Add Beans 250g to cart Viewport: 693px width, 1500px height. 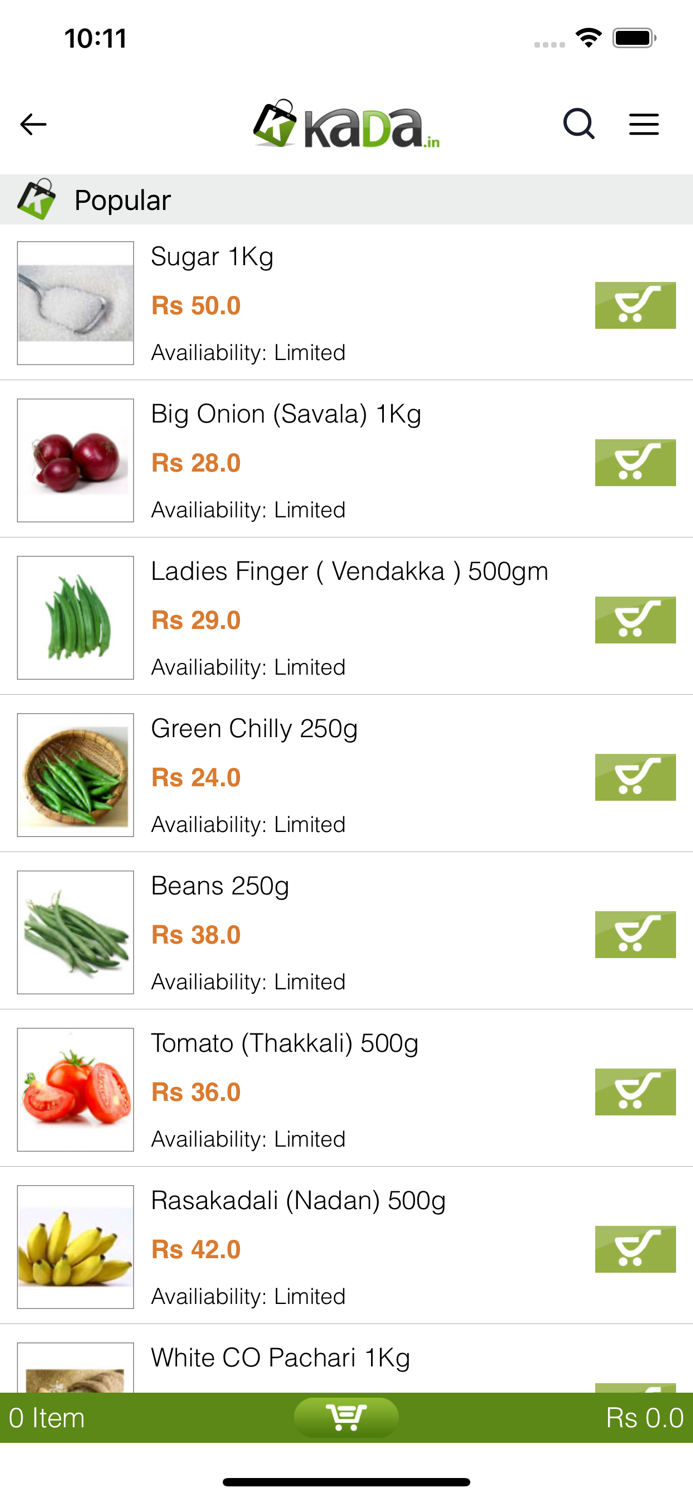pos(635,934)
